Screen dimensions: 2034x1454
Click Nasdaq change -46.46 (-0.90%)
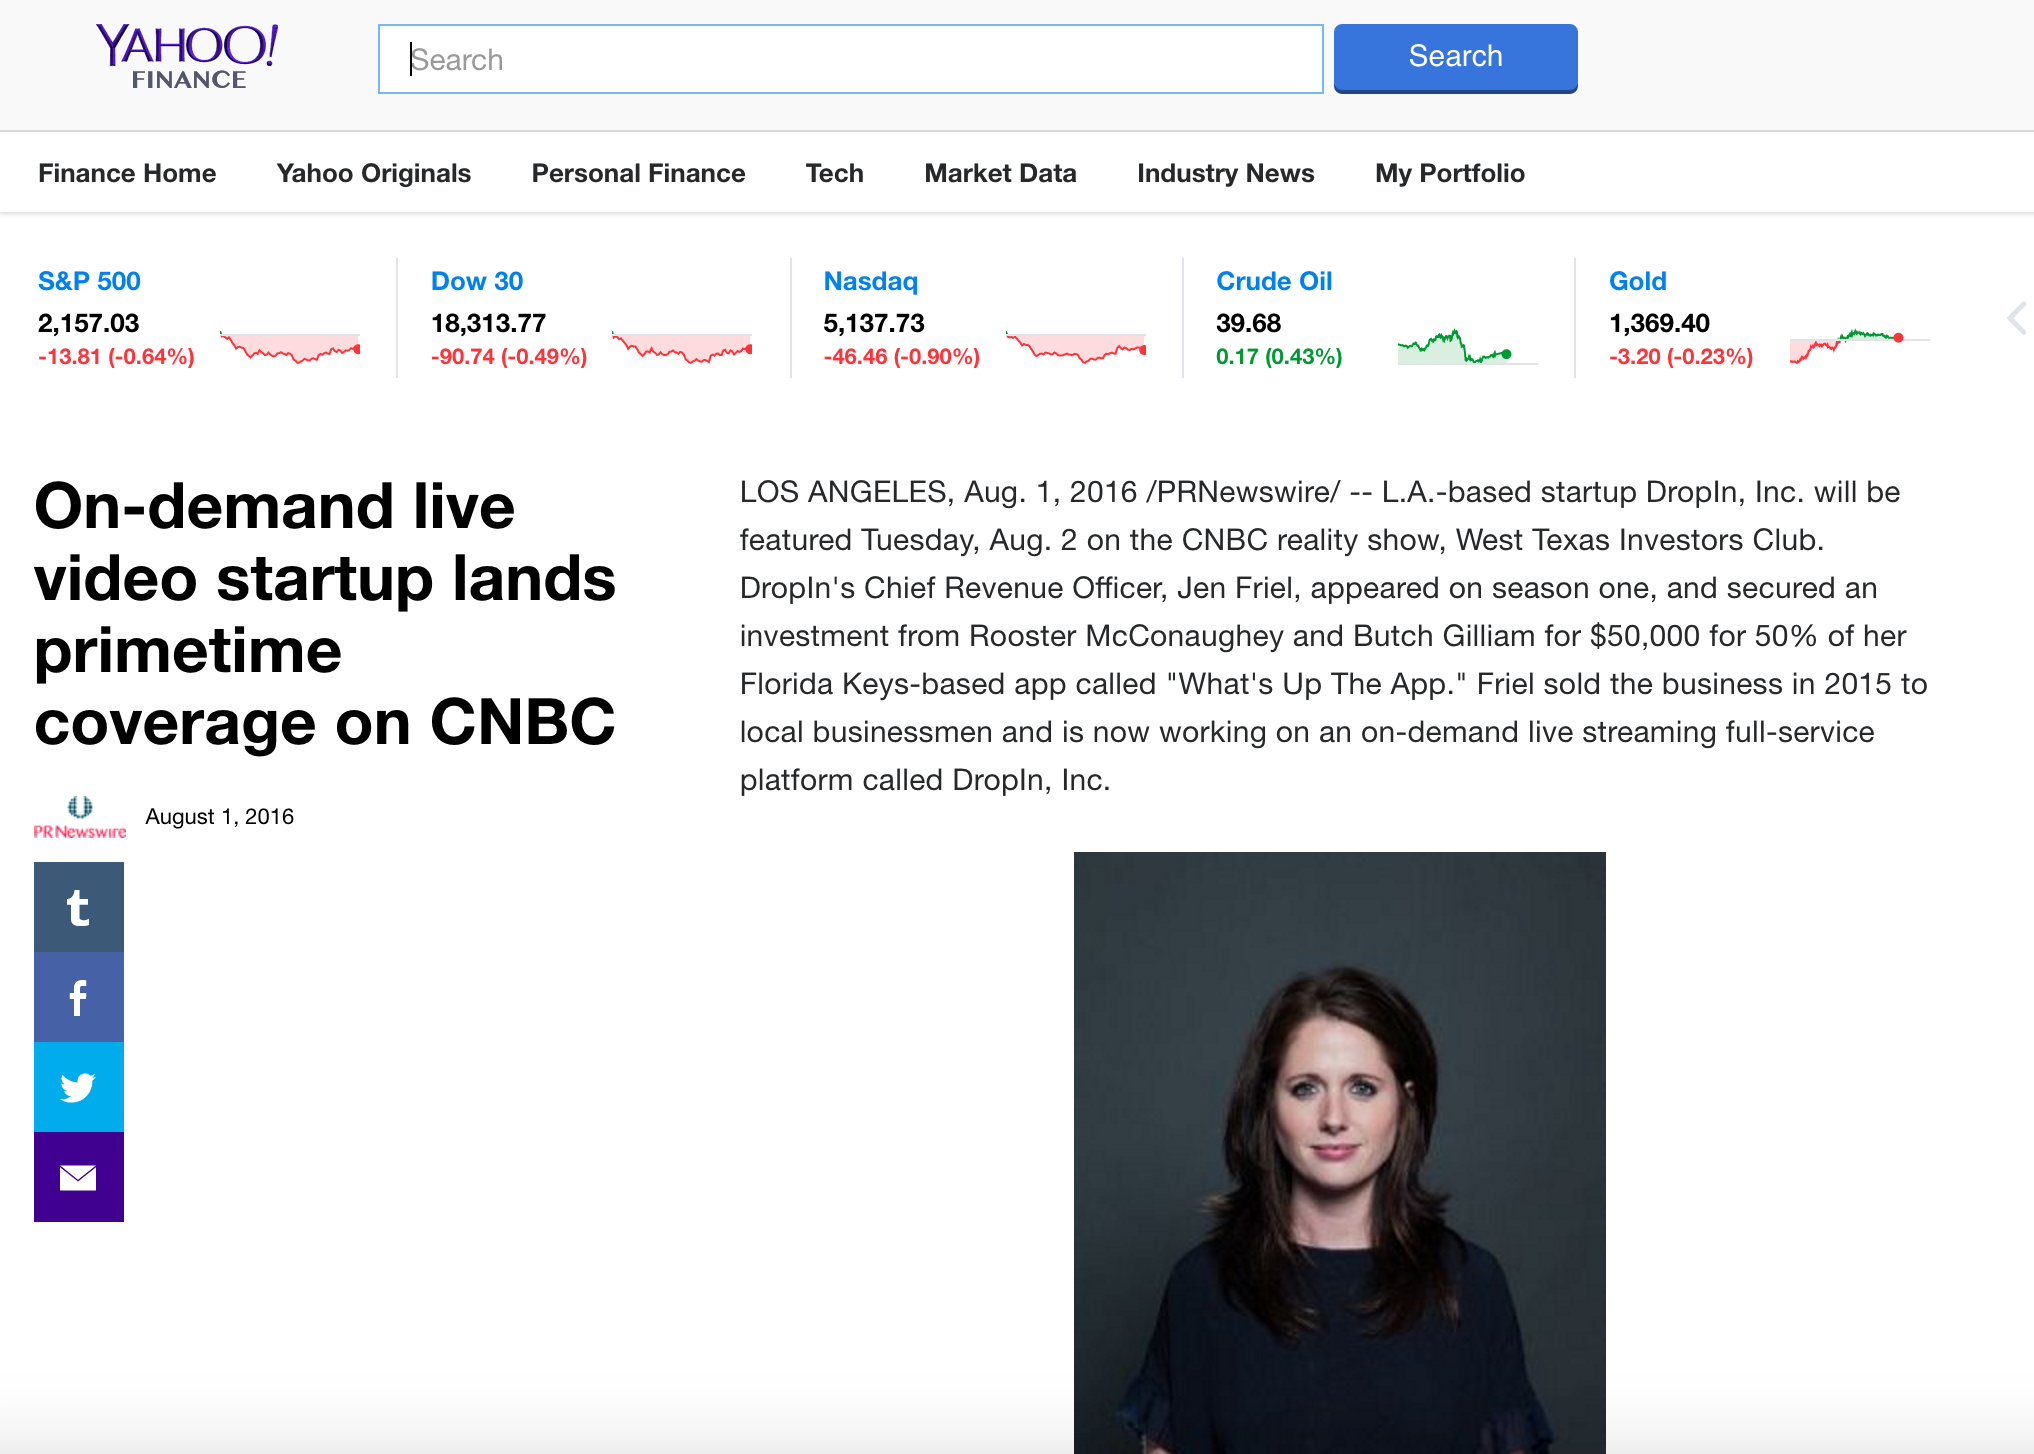click(x=902, y=356)
